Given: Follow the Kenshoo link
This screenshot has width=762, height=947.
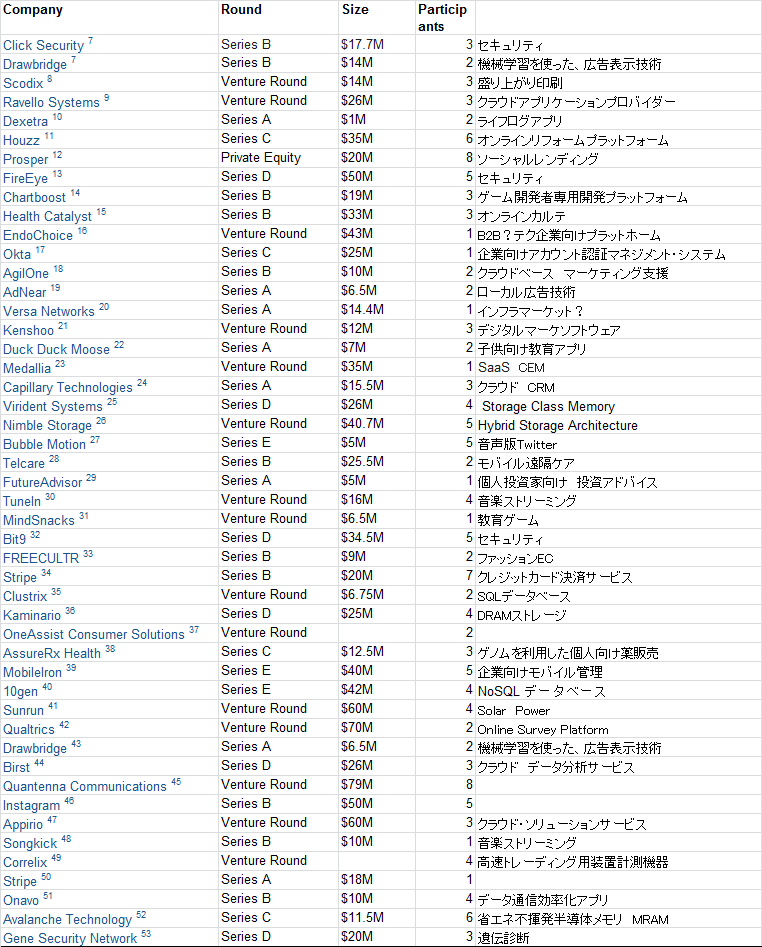Looking at the screenshot, I should [28, 330].
